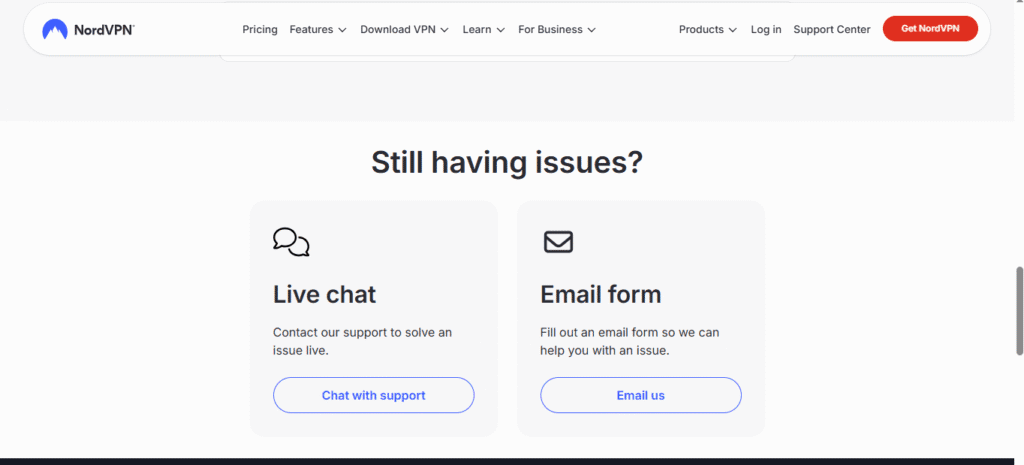Go to the Pricing page
Viewport: 1024px width, 465px height.
260,29
